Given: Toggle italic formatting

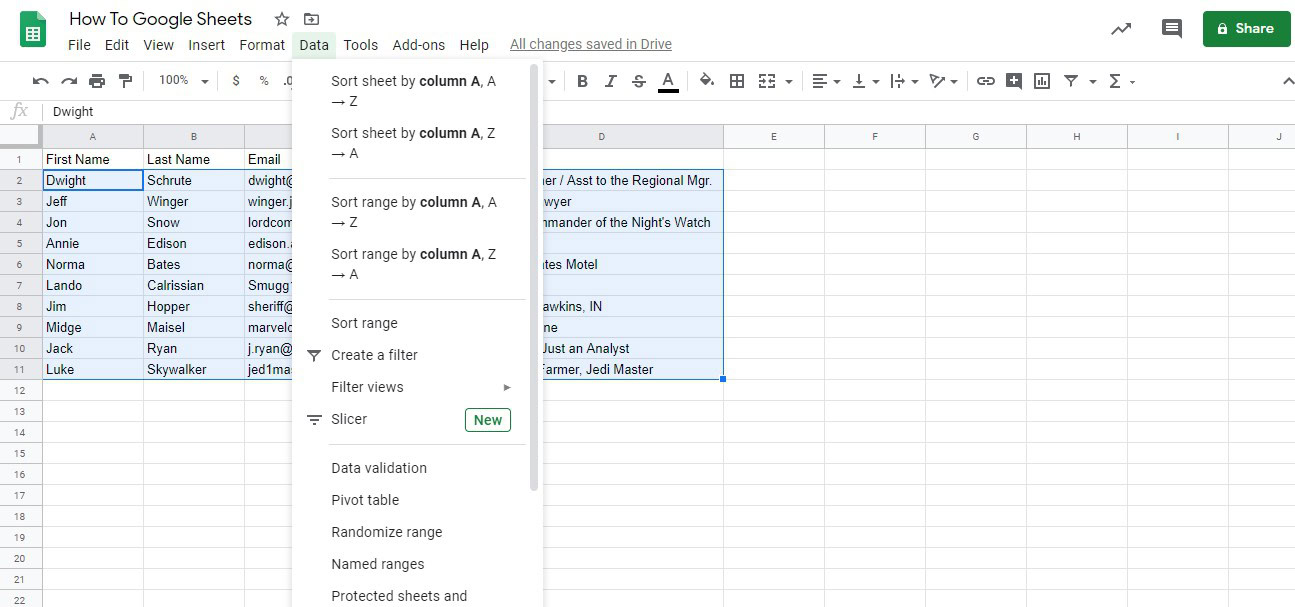Looking at the screenshot, I should pyautogui.click(x=610, y=81).
